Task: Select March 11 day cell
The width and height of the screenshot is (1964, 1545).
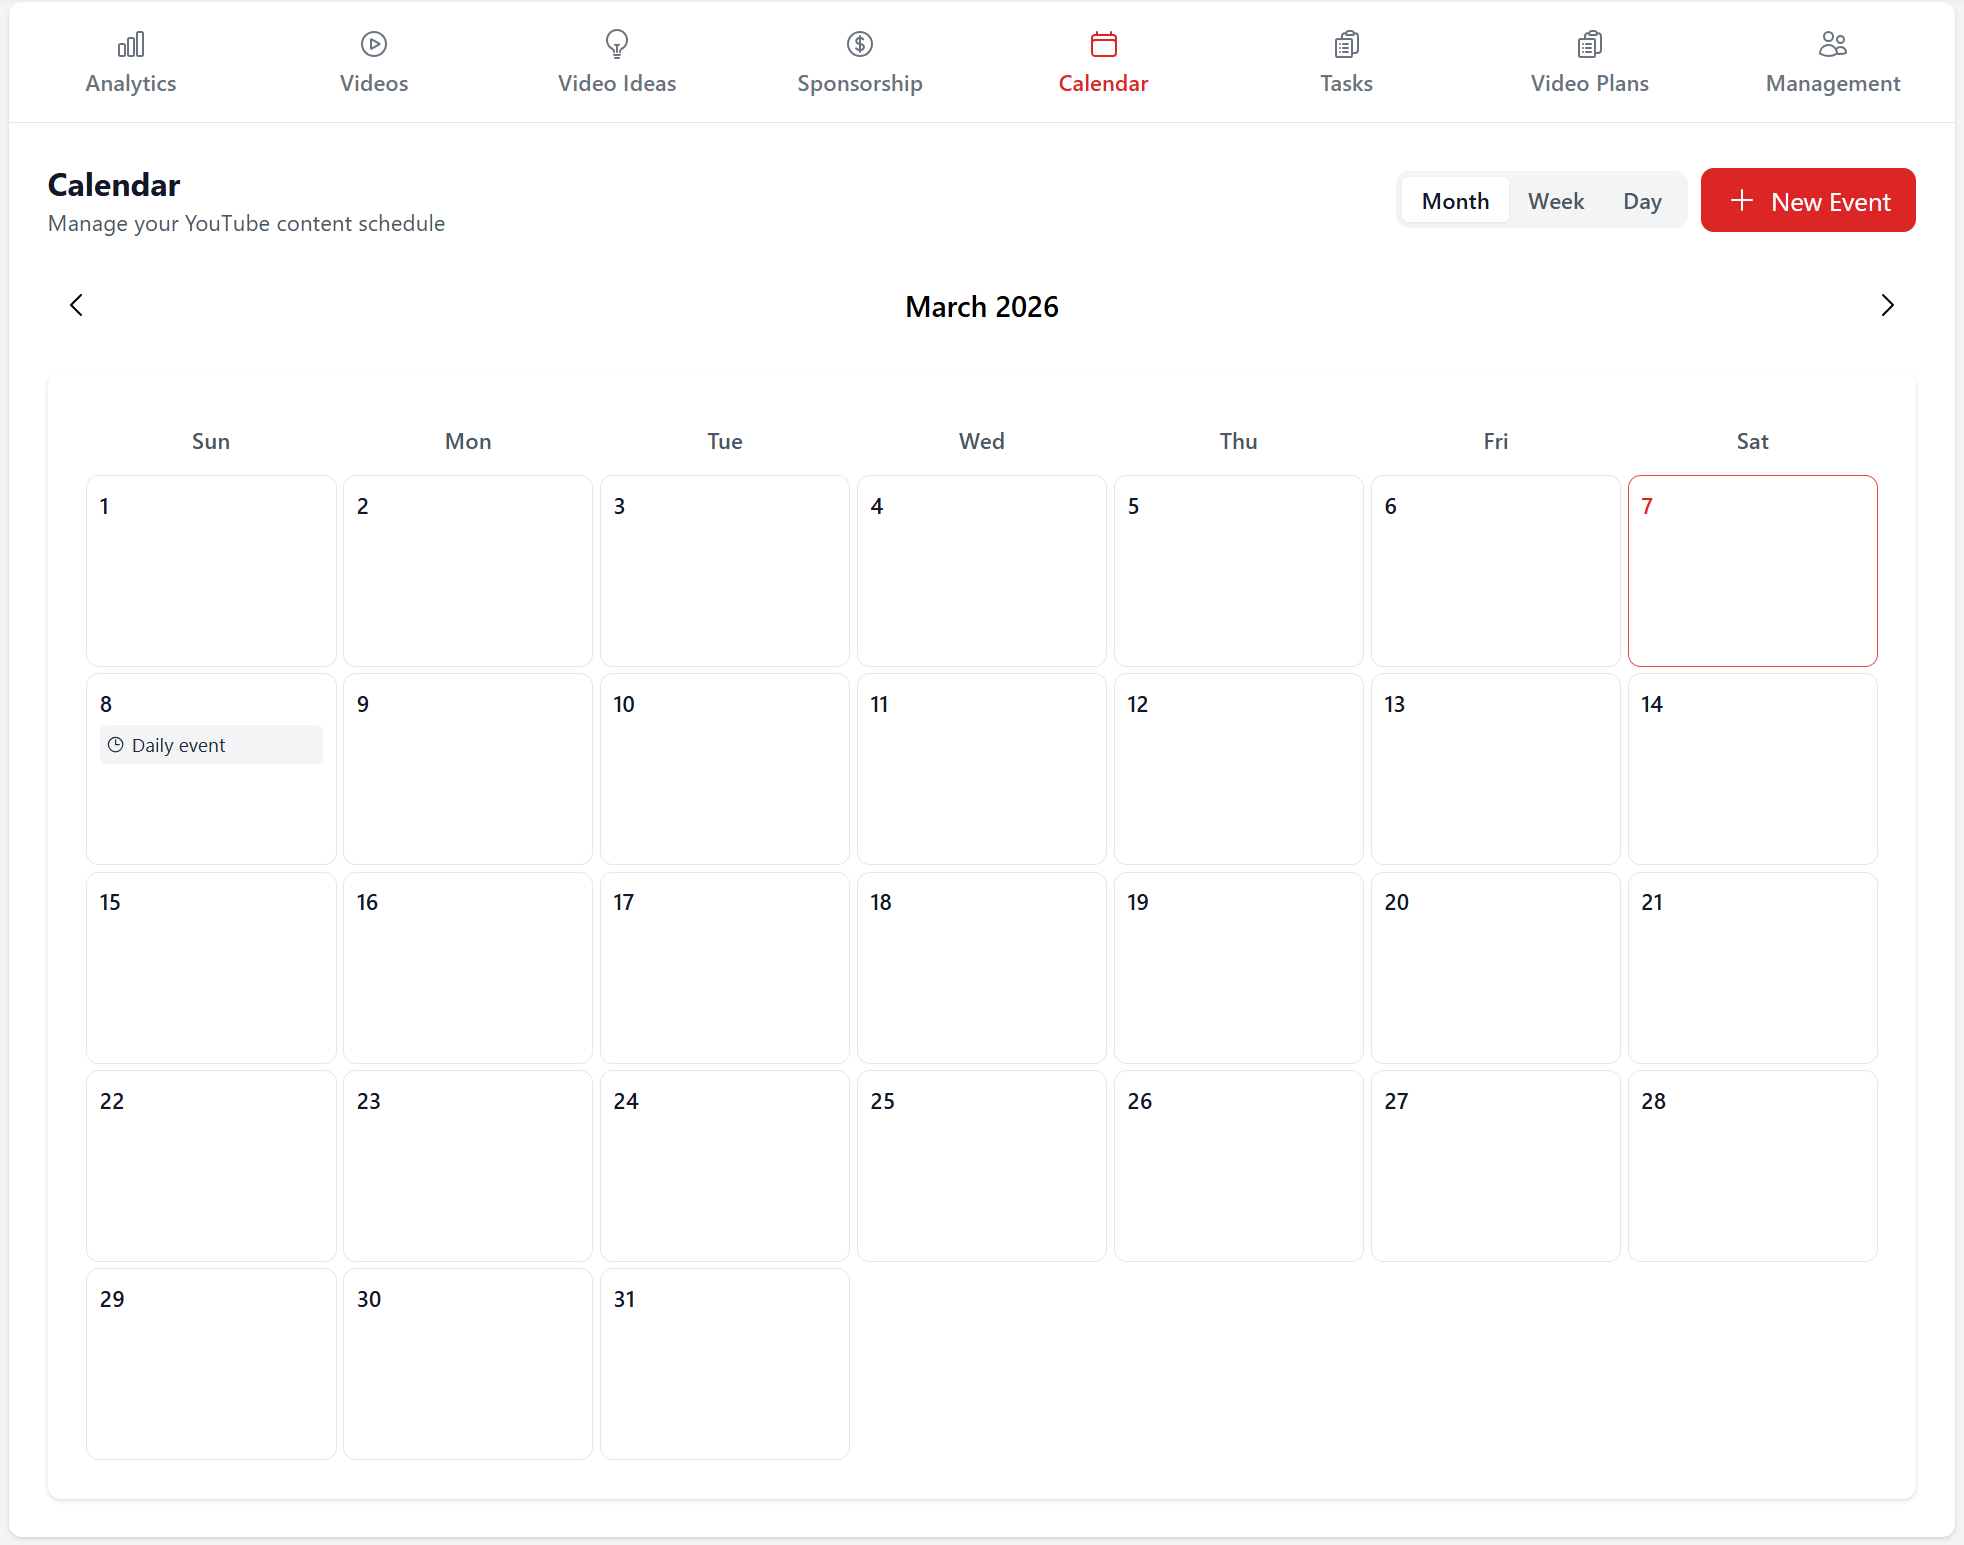Action: point(982,769)
